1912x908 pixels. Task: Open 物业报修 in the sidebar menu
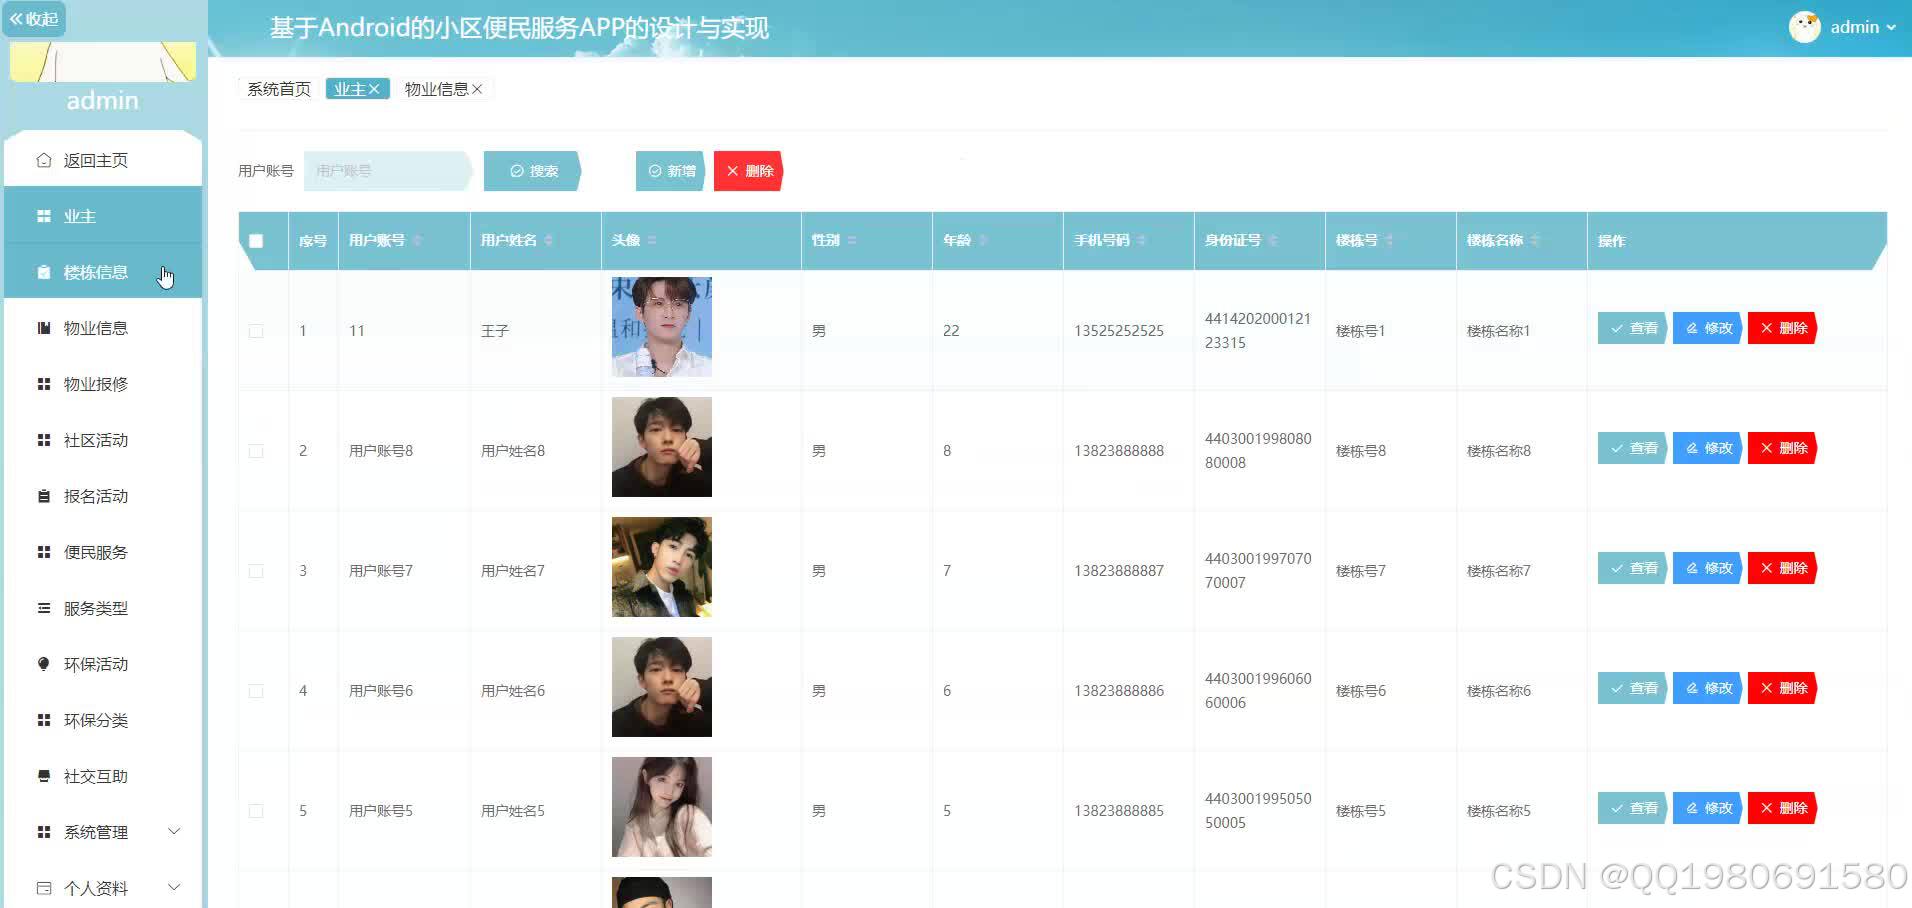pos(103,384)
